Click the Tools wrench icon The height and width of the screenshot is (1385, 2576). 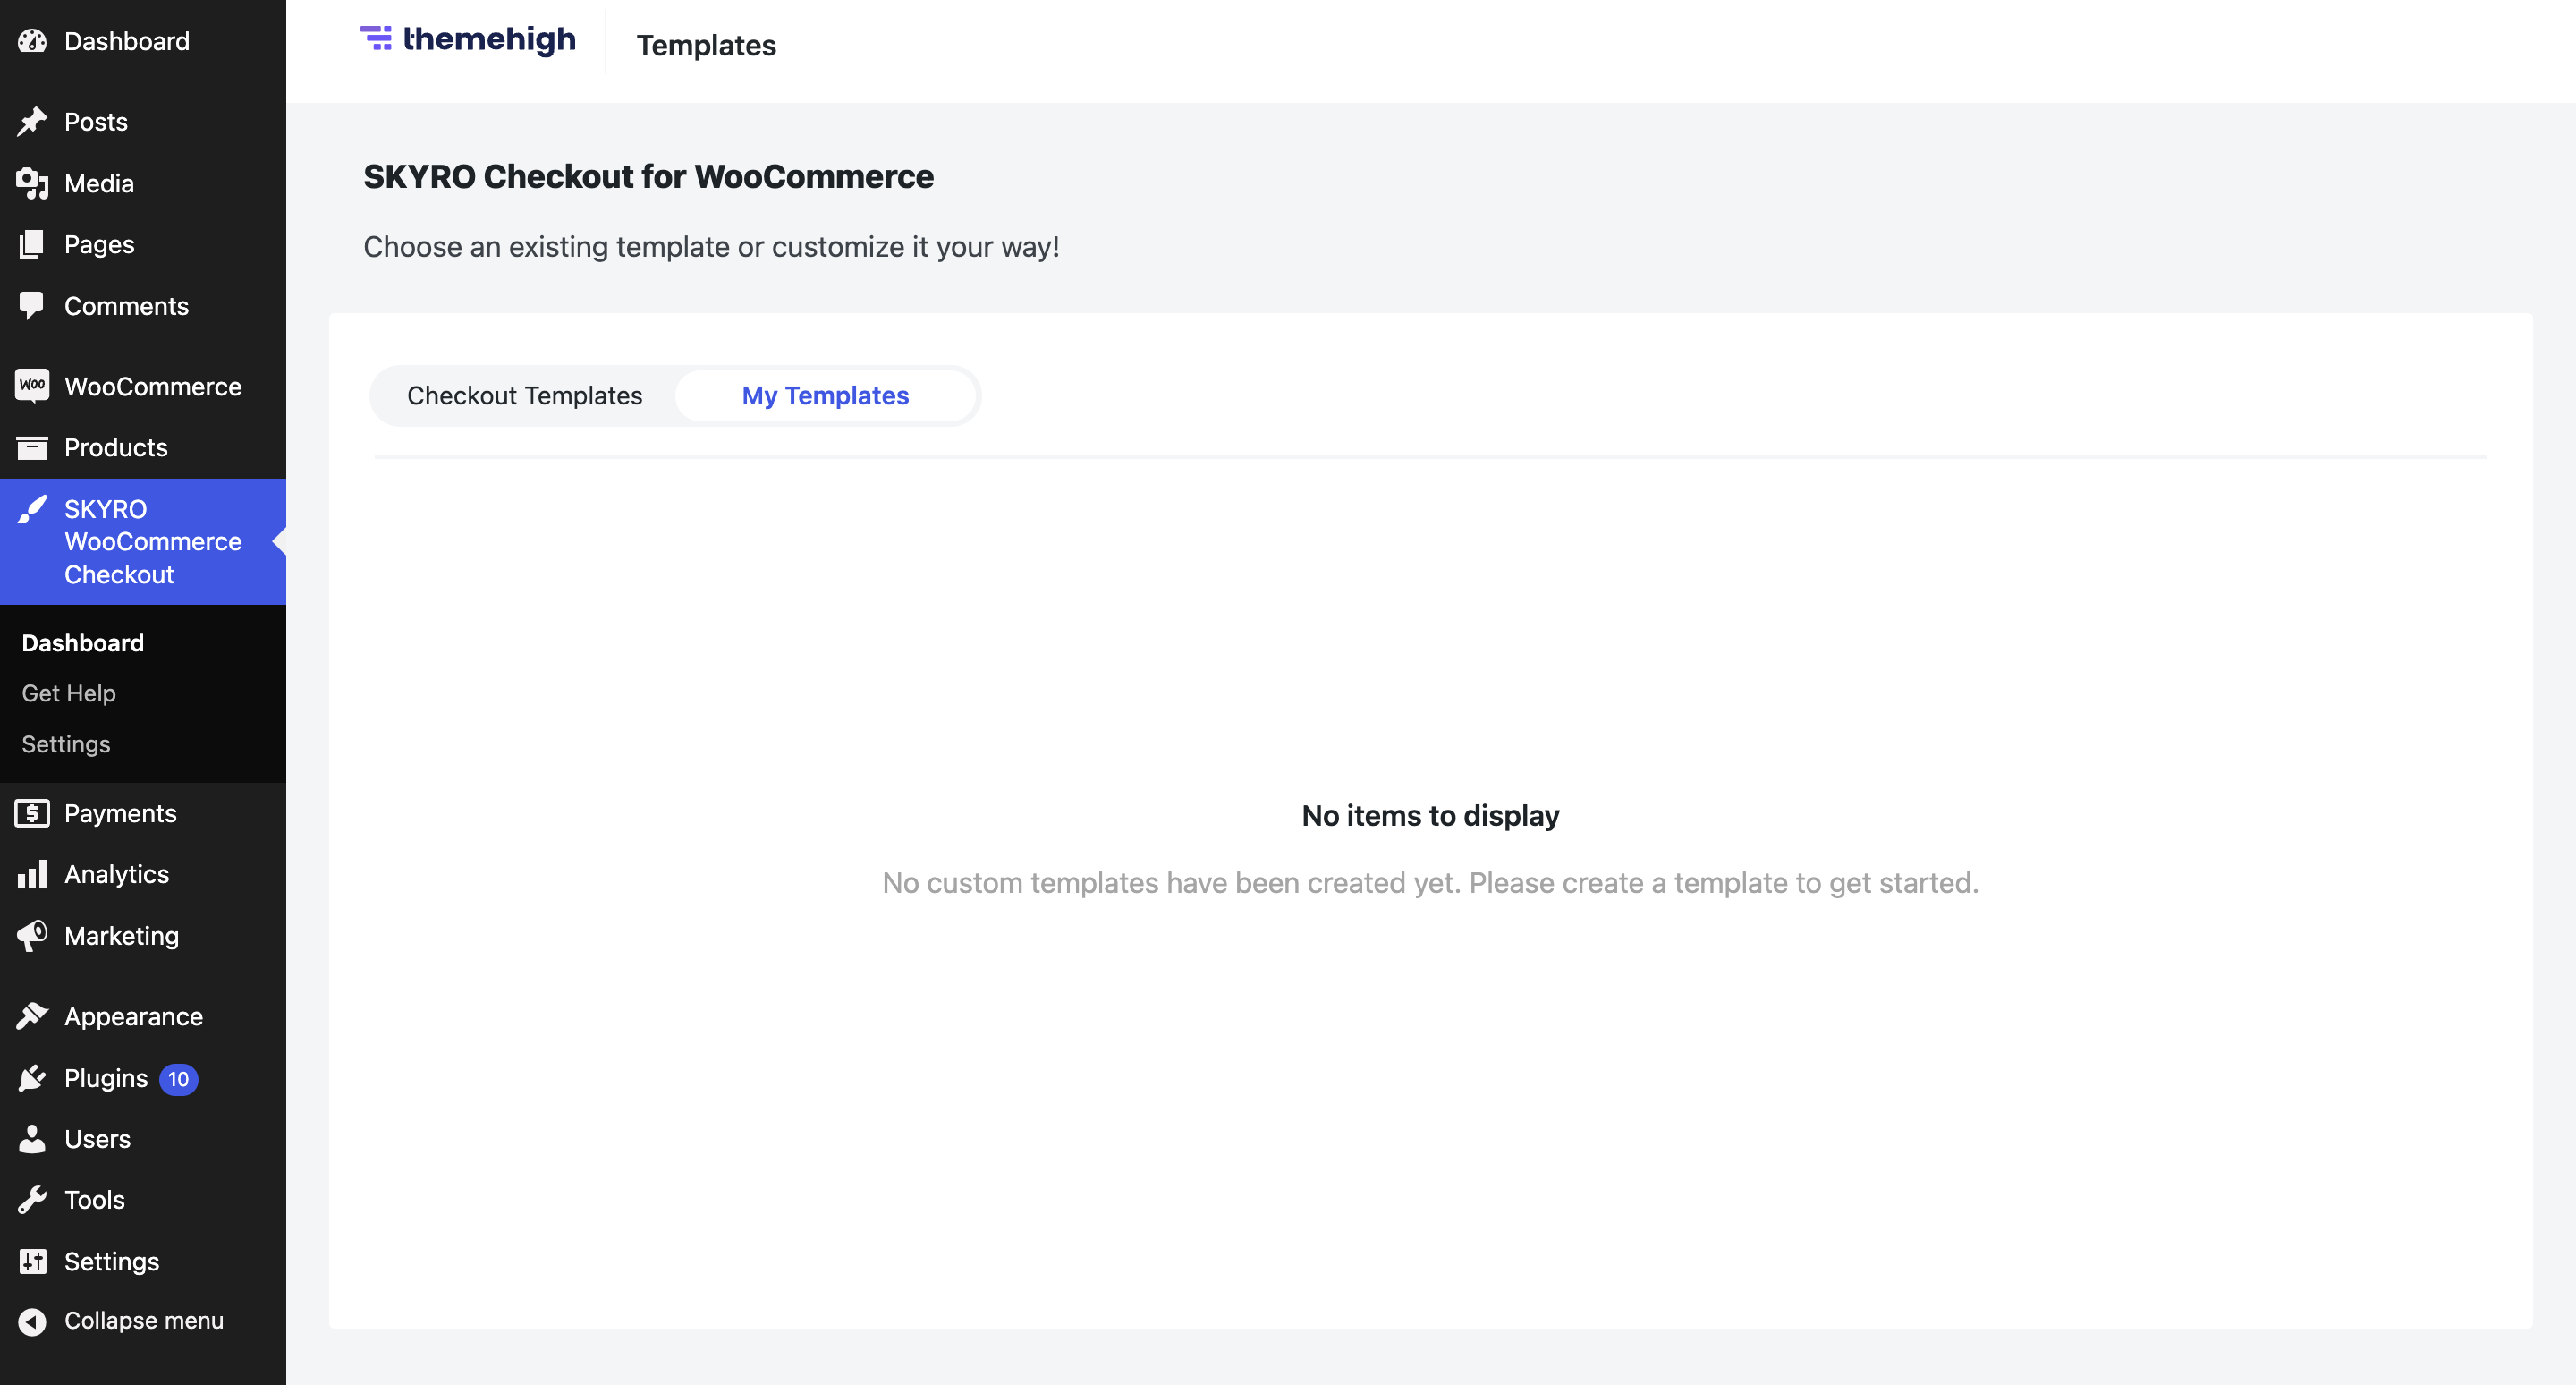pos(32,1200)
